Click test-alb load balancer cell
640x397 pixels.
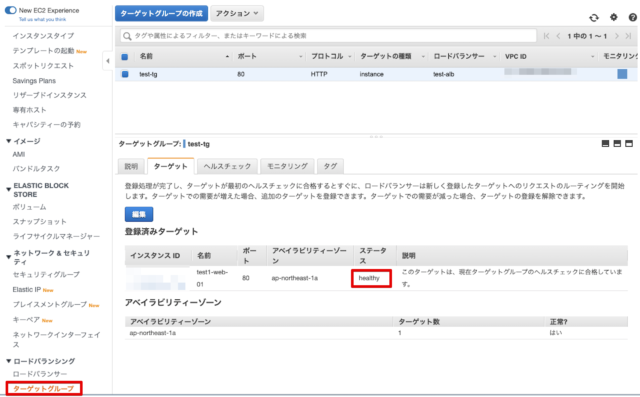444,74
